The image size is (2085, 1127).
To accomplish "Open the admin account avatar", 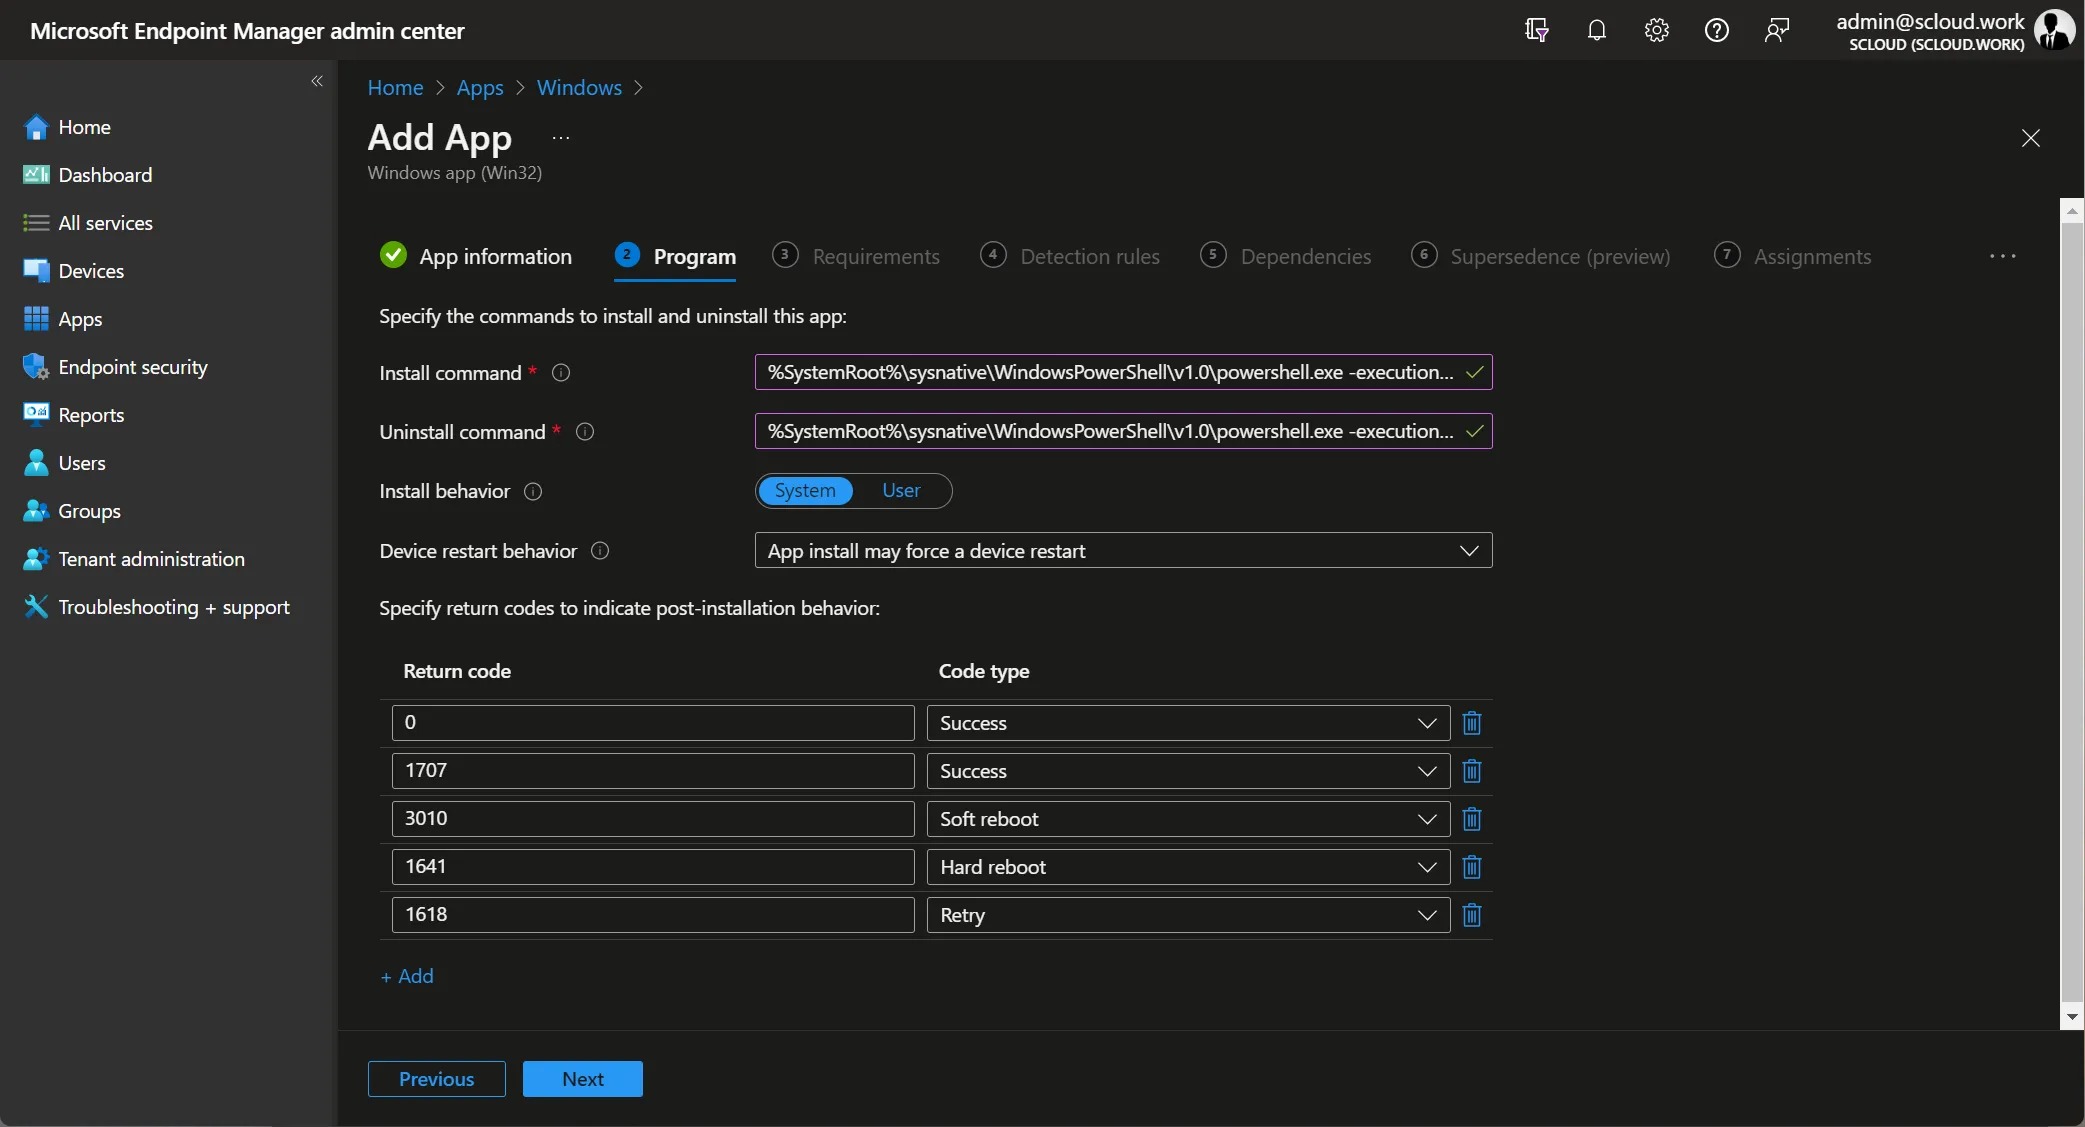I will pyautogui.click(x=2054, y=30).
